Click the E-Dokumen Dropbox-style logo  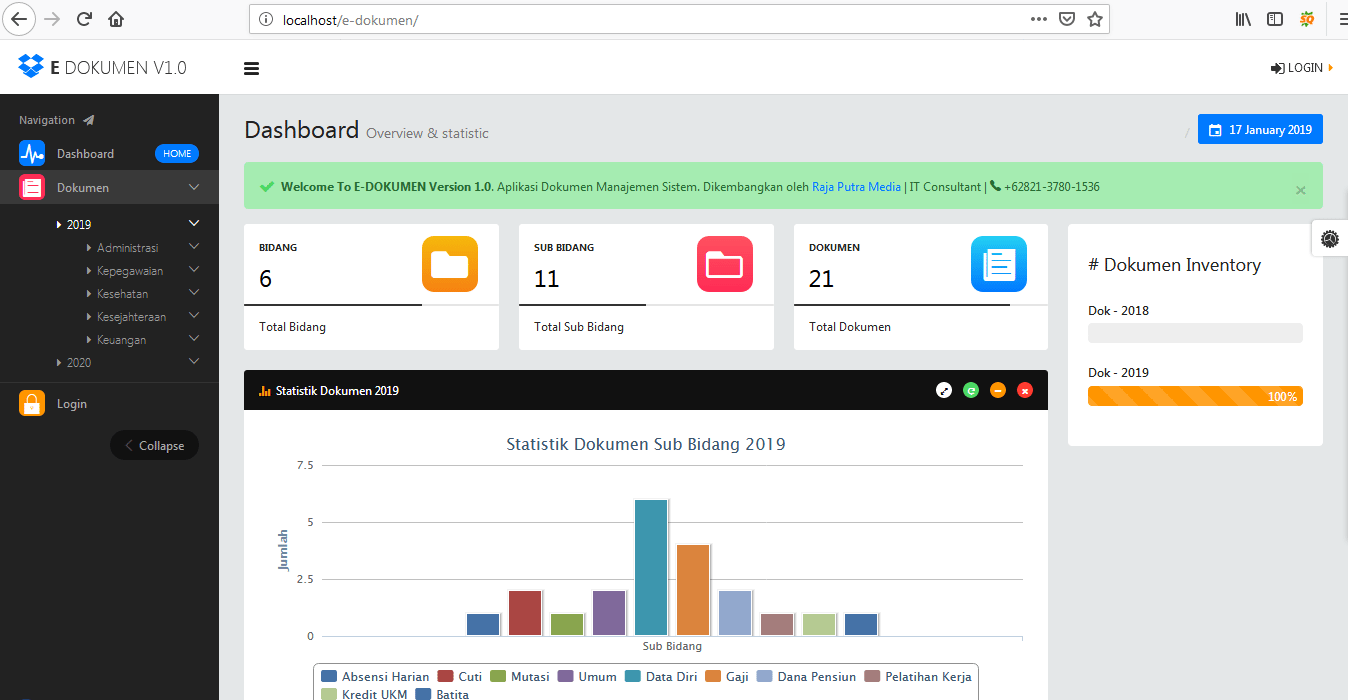[x=31, y=66]
